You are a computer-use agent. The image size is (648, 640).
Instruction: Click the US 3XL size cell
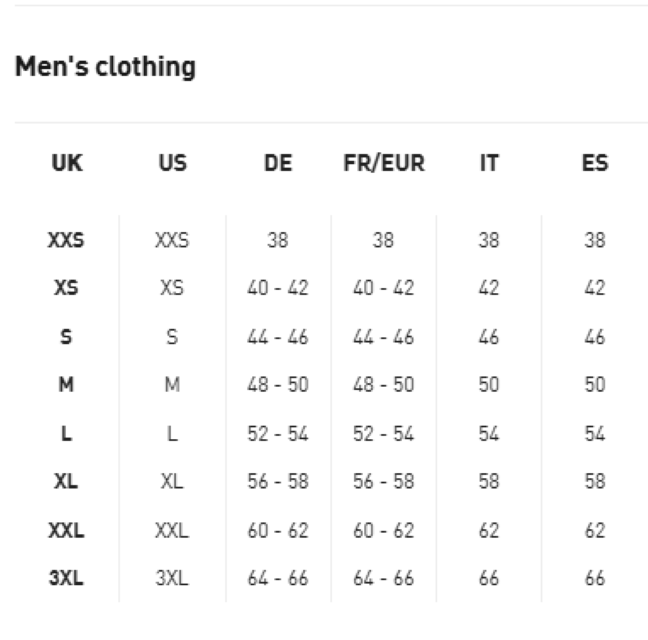point(172,579)
